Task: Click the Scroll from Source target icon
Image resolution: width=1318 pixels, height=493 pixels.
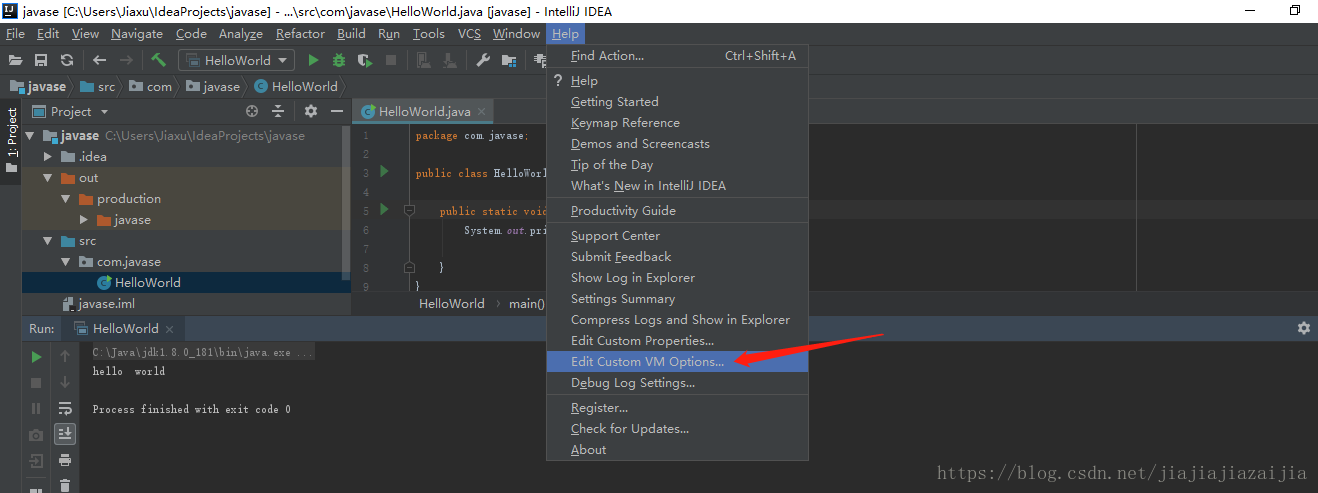Action: pyautogui.click(x=252, y=111)
